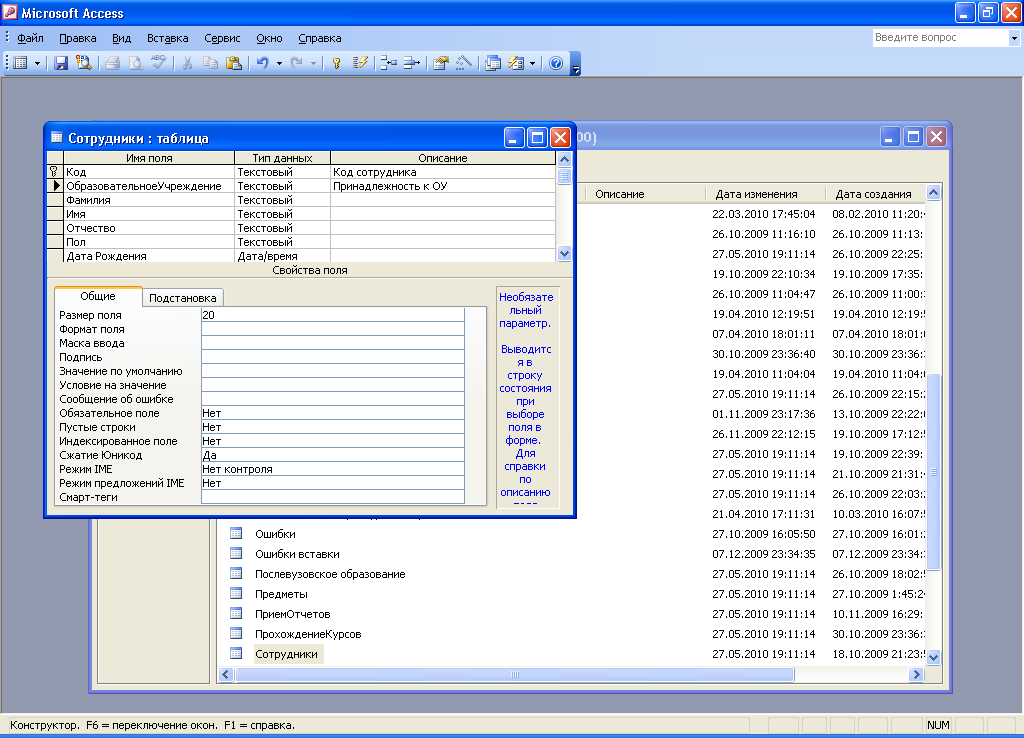Click the Insert Rows toolbar icon

click(389, 63)
